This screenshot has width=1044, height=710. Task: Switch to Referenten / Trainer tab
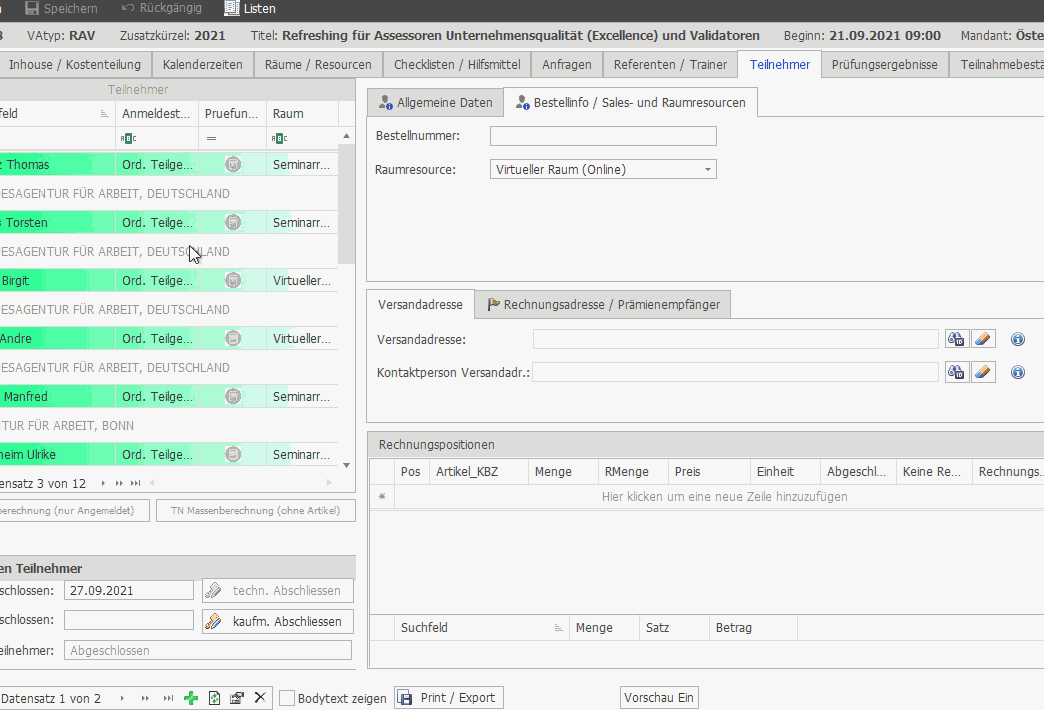(x=670, y=65)
